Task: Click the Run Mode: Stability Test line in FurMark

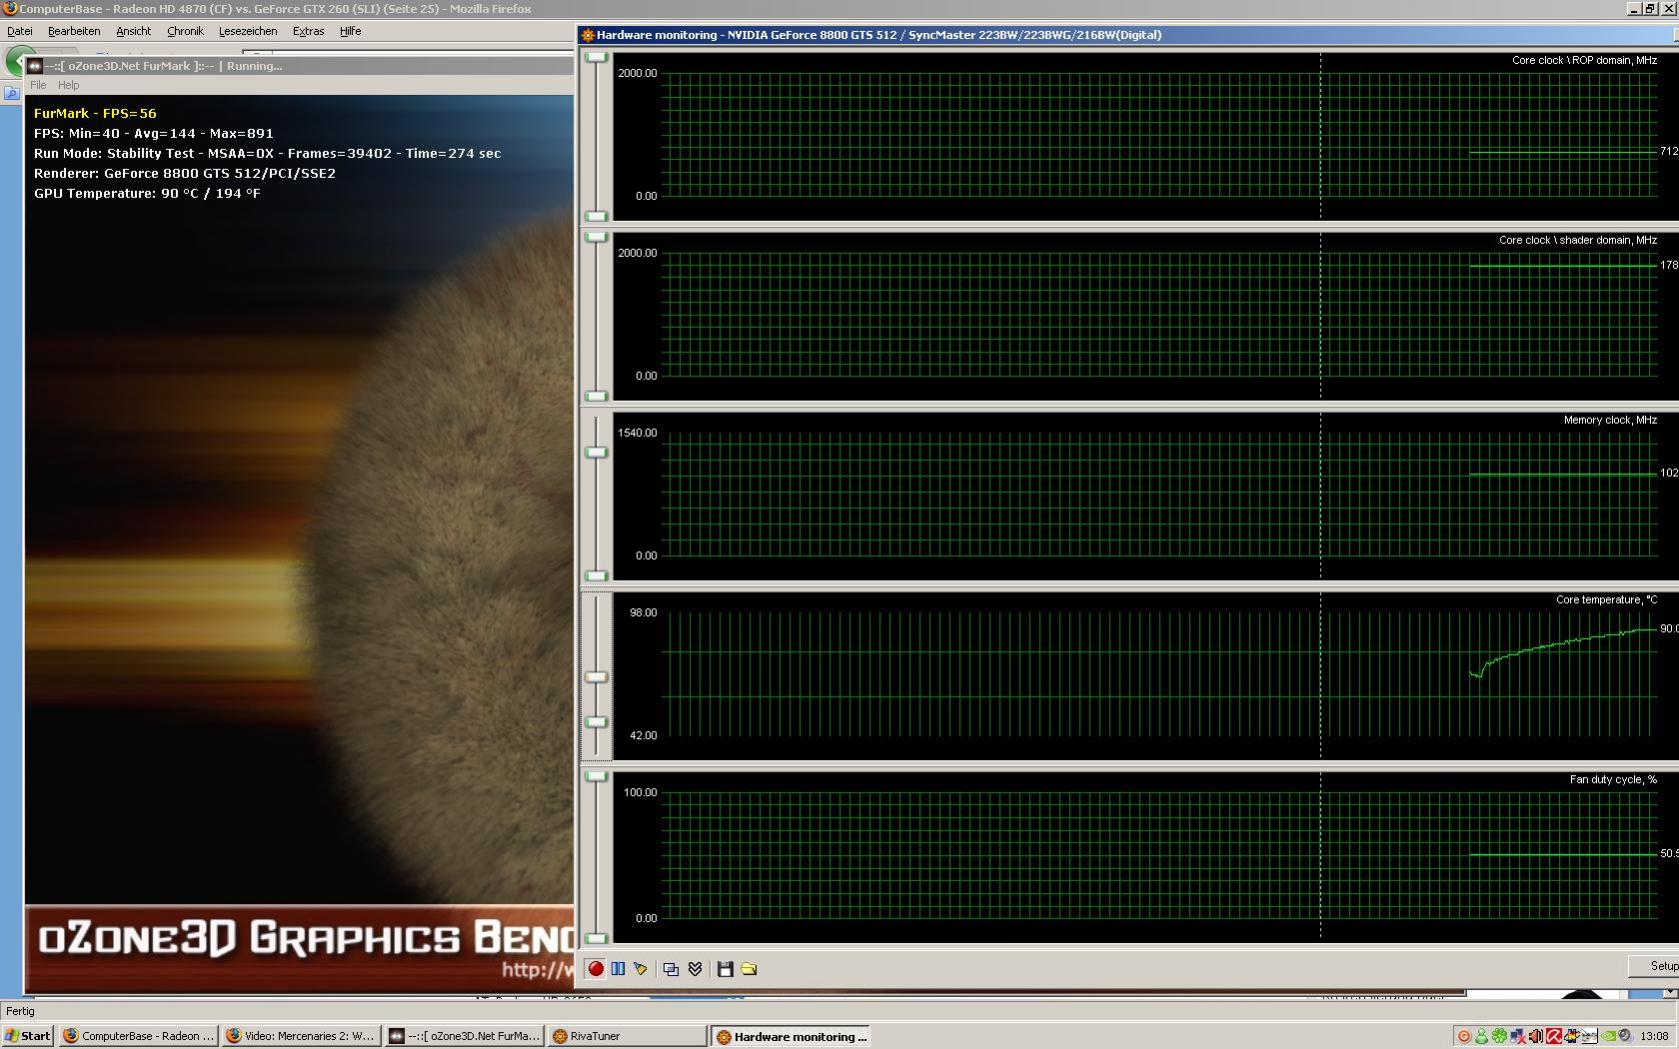Action: pyautogui.click(x=267, y=153)
